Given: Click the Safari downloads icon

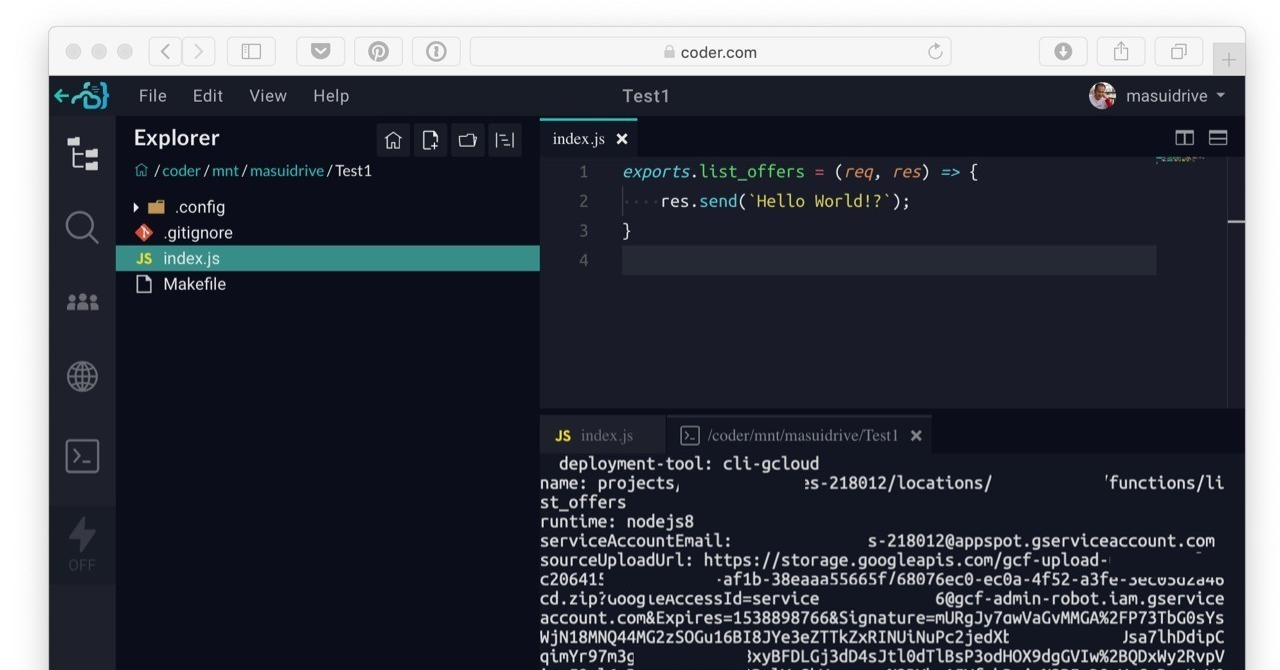Looking at the screenshot, I should 1063,51.
